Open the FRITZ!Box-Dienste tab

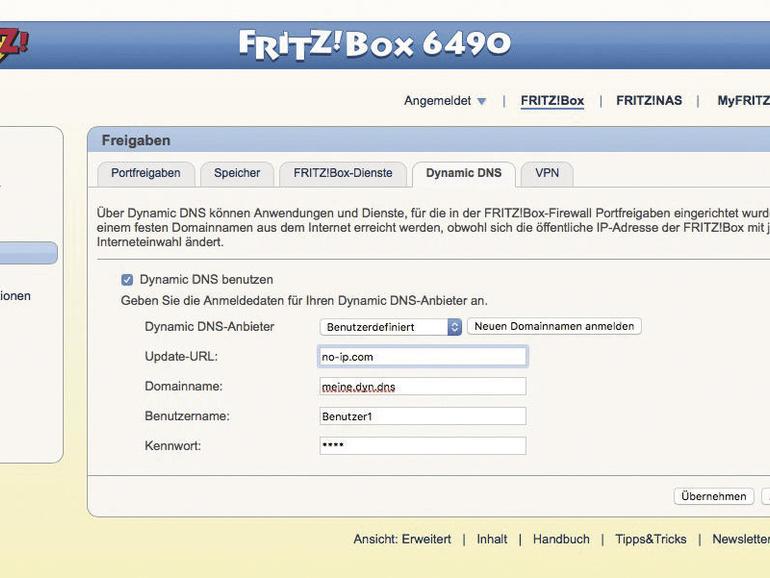(x=343, y=173)
